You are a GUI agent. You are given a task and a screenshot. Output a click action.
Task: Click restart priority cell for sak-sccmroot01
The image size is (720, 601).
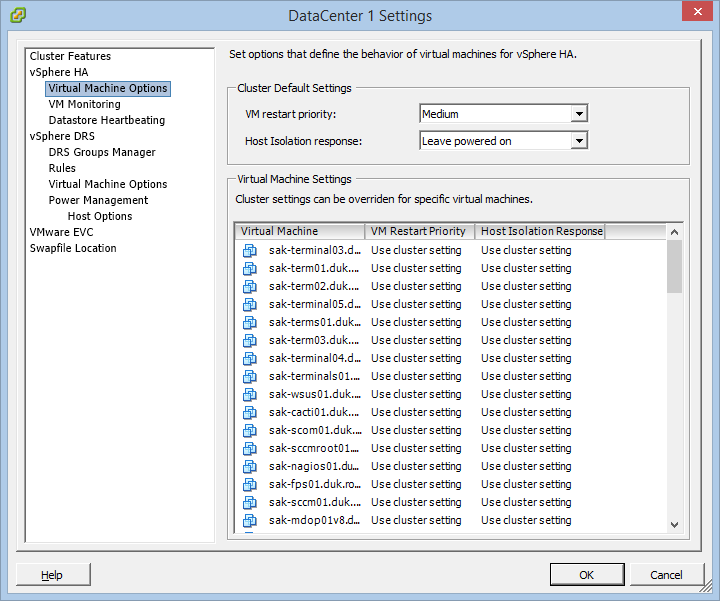pyautogui.click(x=416, y=449)
